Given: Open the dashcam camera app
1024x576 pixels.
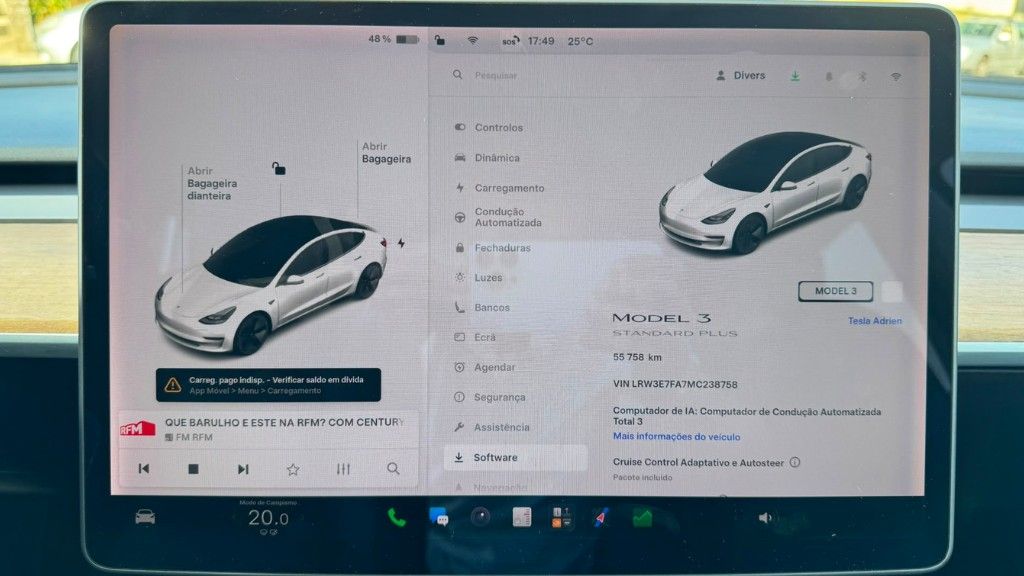Looking at the screenshot, I should (x=480, y=517).
